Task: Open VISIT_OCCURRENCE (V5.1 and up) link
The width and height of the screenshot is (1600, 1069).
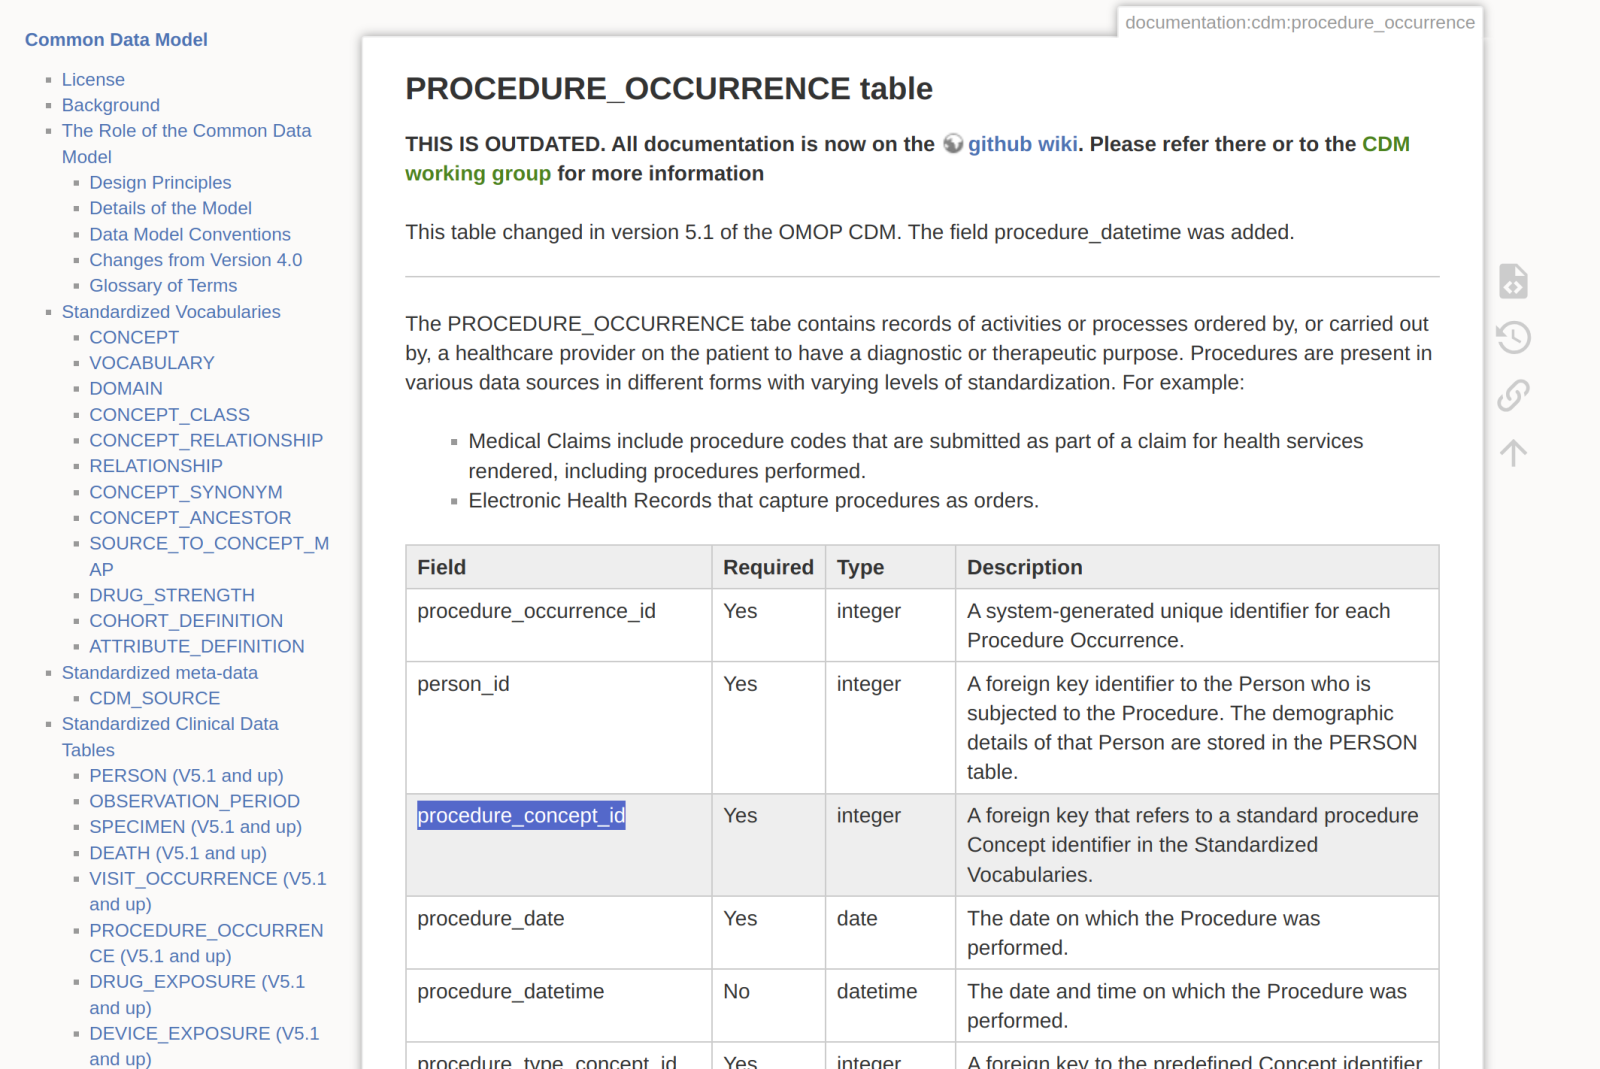Action: coord(207,879)
